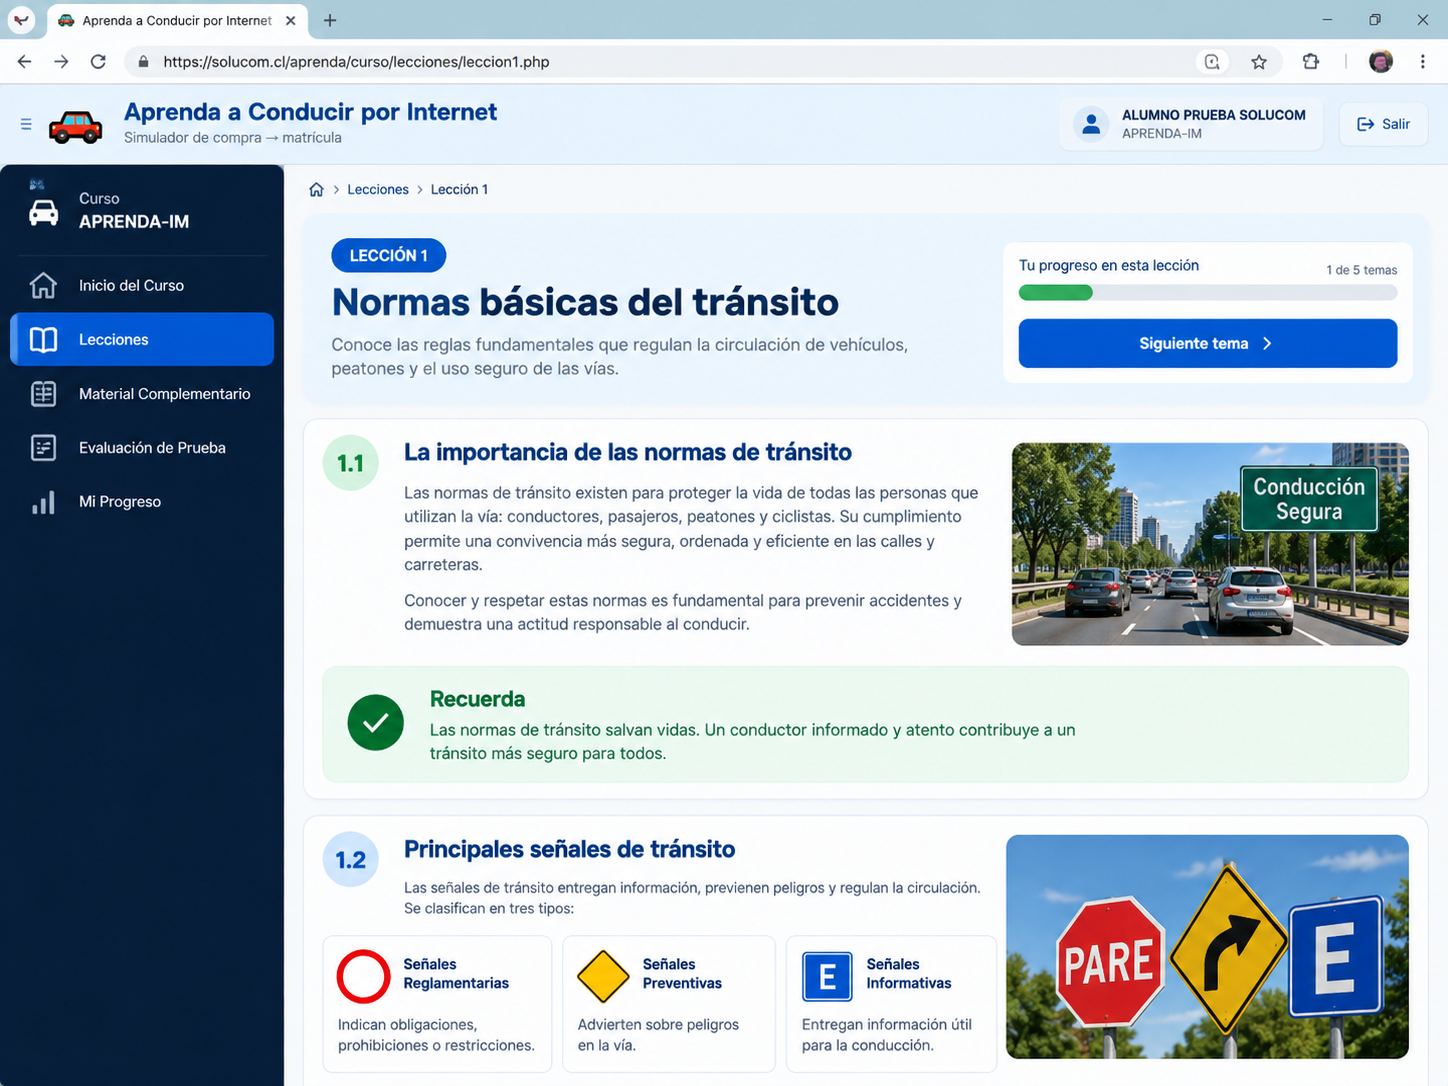Image resolution: width=1448 pixels, height=1086 pixels.
Task: Open the browser three-dot menu
Action: (1423, 62)
